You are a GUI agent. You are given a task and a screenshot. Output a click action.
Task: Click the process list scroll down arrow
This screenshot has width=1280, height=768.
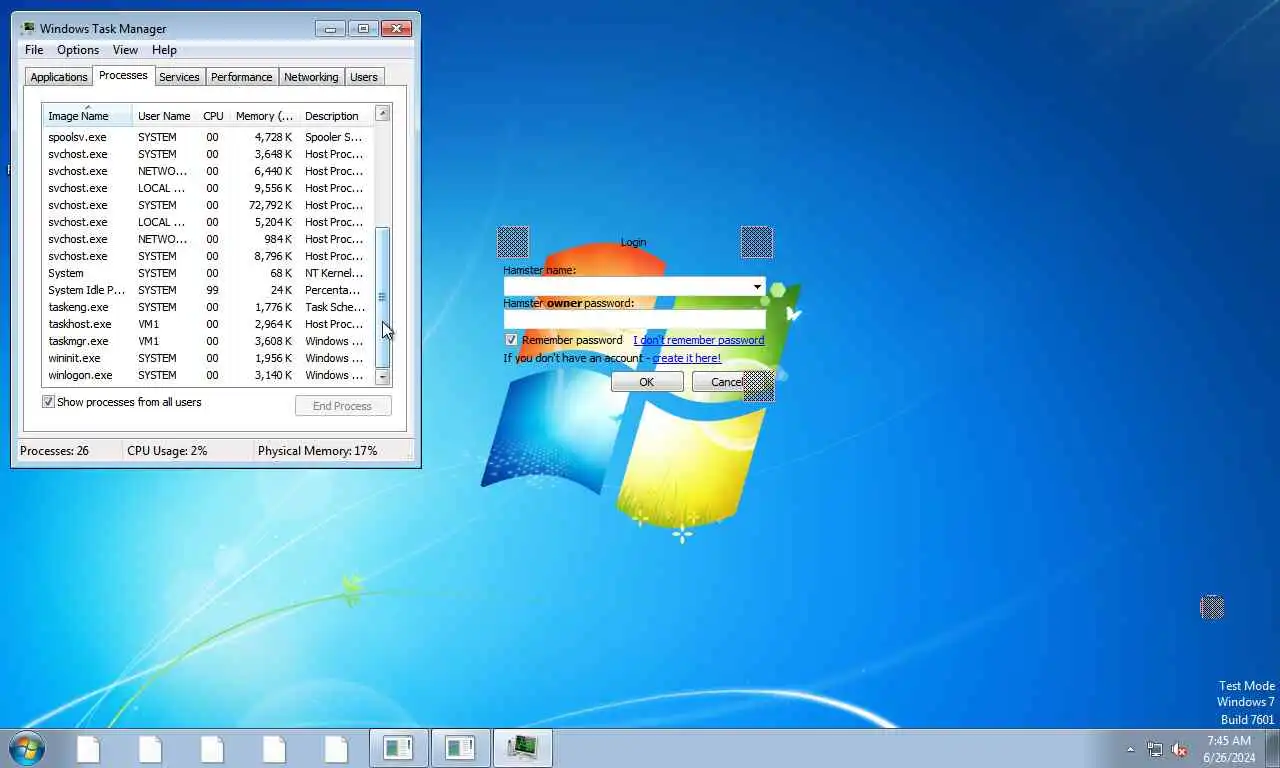382,377
